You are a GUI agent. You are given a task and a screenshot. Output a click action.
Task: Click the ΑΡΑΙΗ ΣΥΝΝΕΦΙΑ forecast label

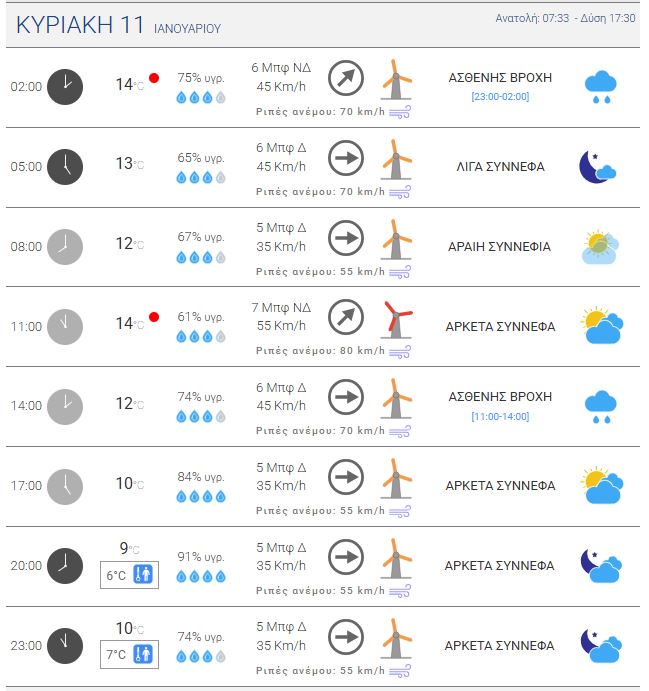pos(499,247)
